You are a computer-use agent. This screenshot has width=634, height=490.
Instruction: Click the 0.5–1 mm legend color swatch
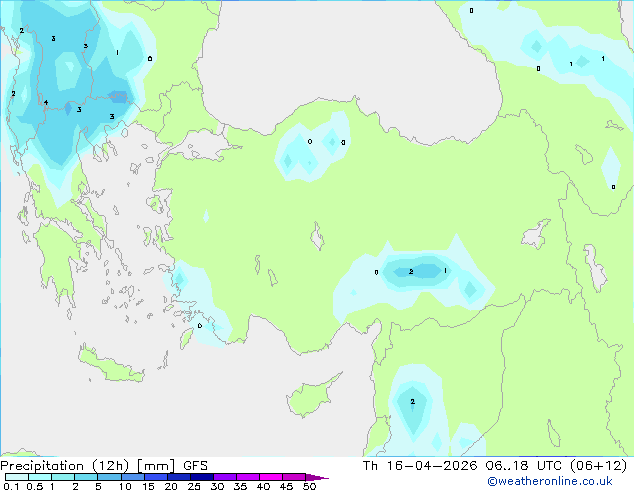click(40, 477)
